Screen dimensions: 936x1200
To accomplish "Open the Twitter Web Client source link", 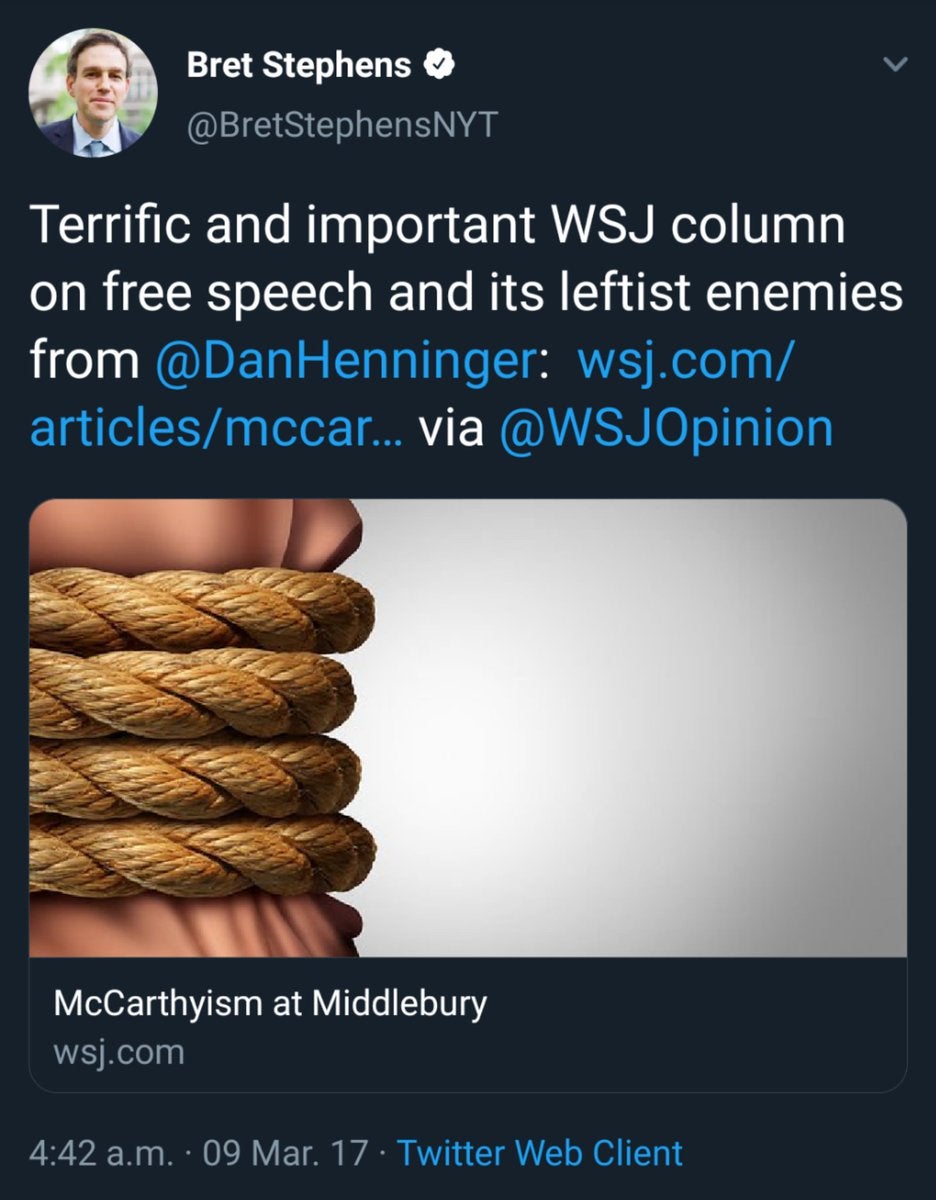I will point(540,1152).
